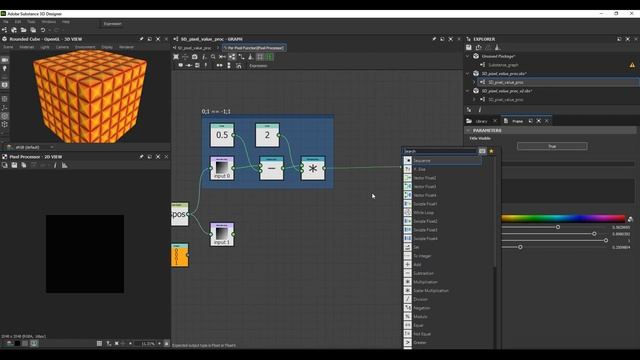Open the Tools menu
This screenshot has height=360, width=640.
click(31, 22)
